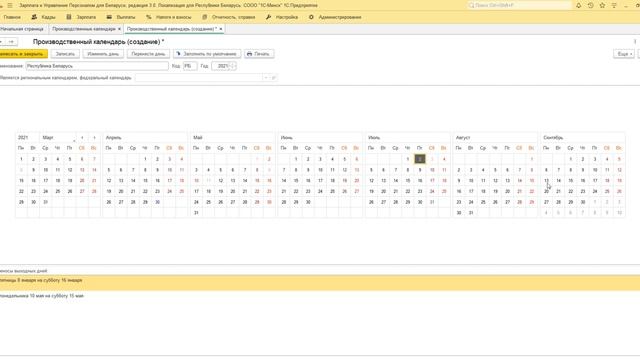Select June 30 in the calendar
Screen dimensions: 640x360
coord(308,202)
